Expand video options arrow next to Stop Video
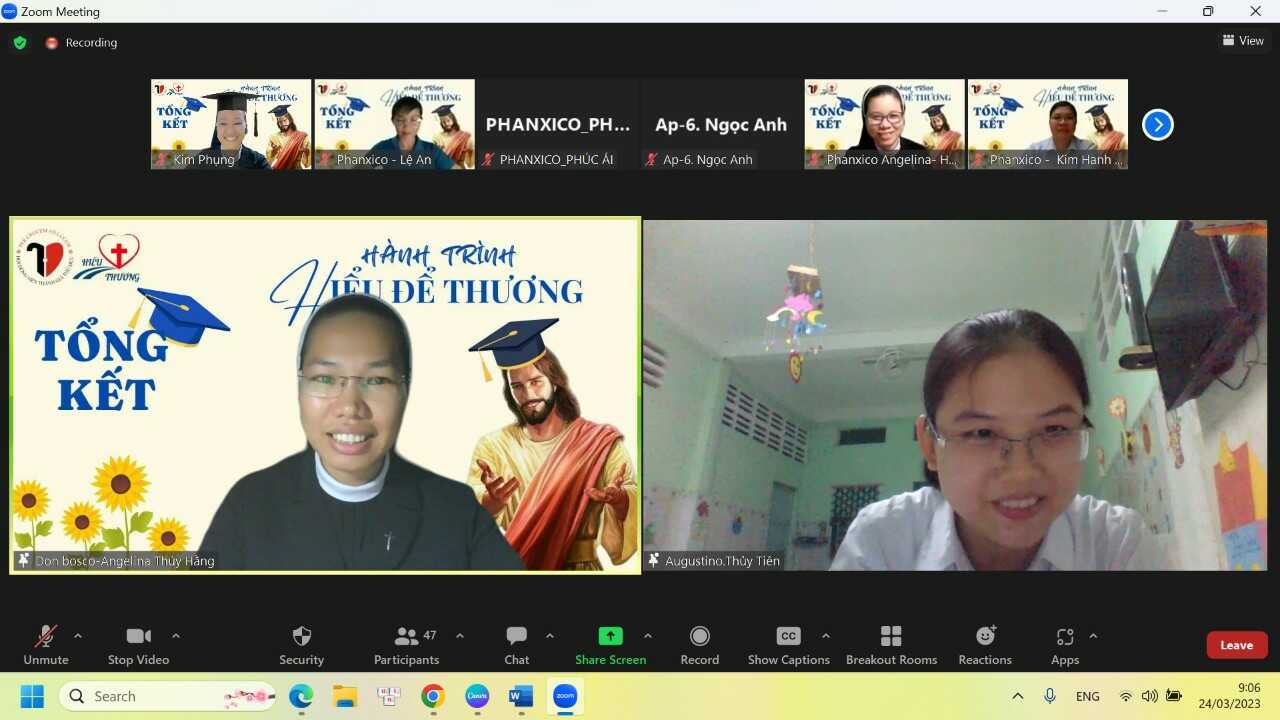Image resolution: width=1280 pixels, height=720 pixels. tap(176, 636)
